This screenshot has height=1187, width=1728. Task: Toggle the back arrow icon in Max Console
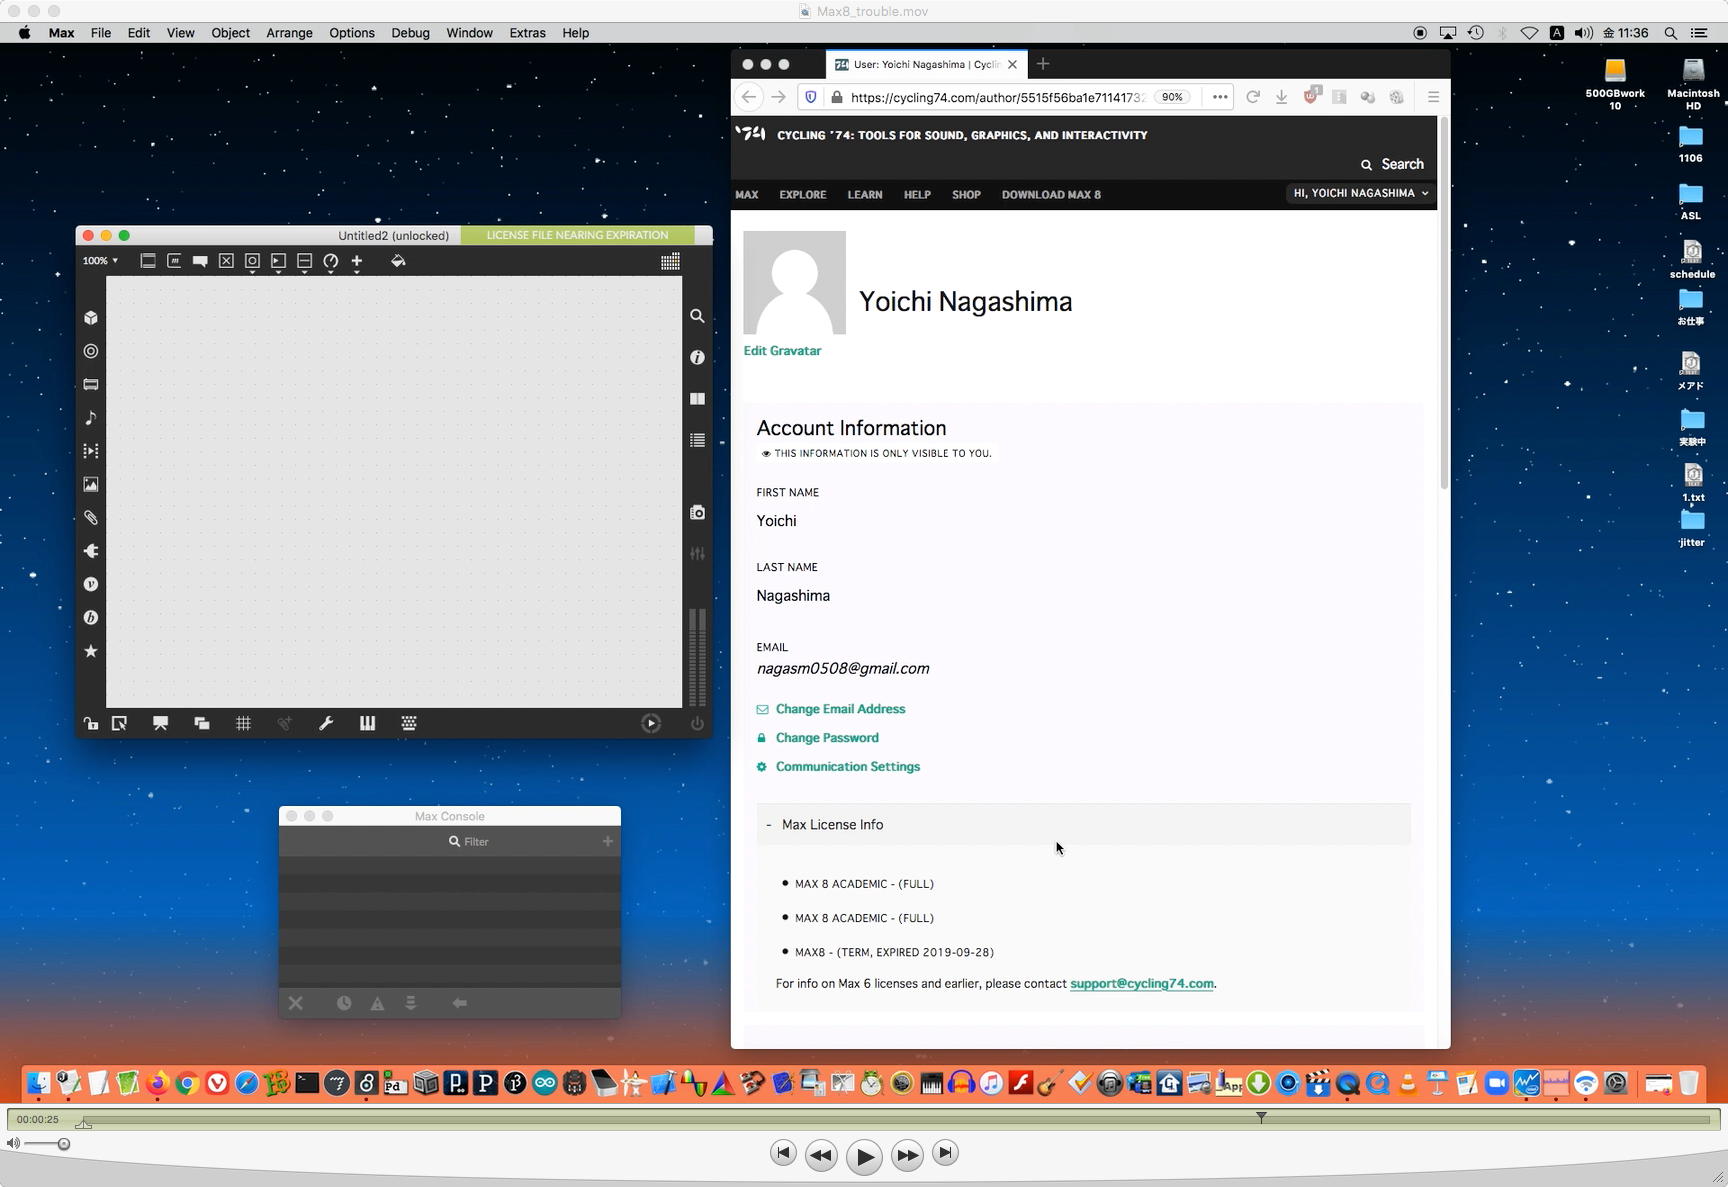460,1003
